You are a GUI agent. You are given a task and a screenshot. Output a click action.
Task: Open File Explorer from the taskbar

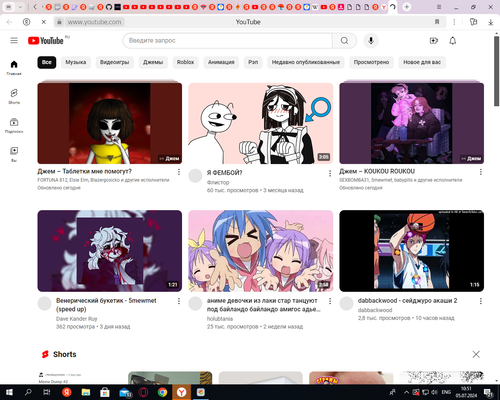click(86, 392)
